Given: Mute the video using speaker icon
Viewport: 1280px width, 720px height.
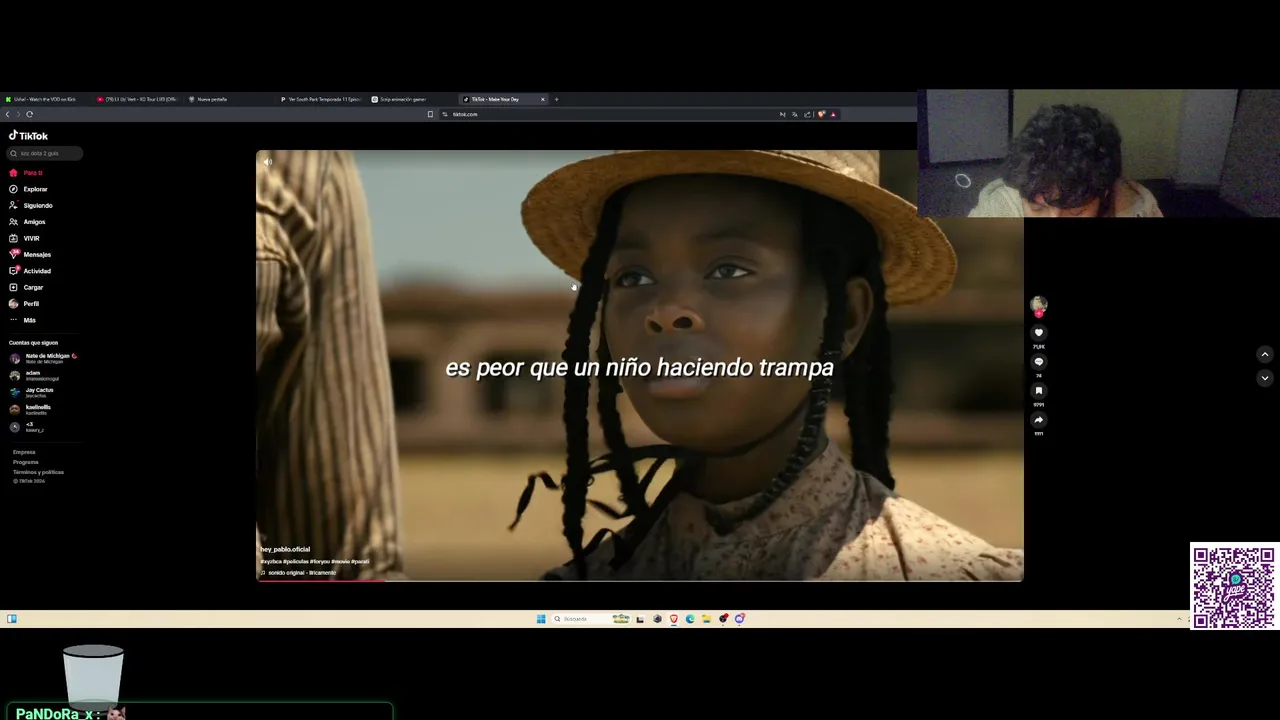Looking at the screenshot, I should pyautogui.click(x=267, y=162).
